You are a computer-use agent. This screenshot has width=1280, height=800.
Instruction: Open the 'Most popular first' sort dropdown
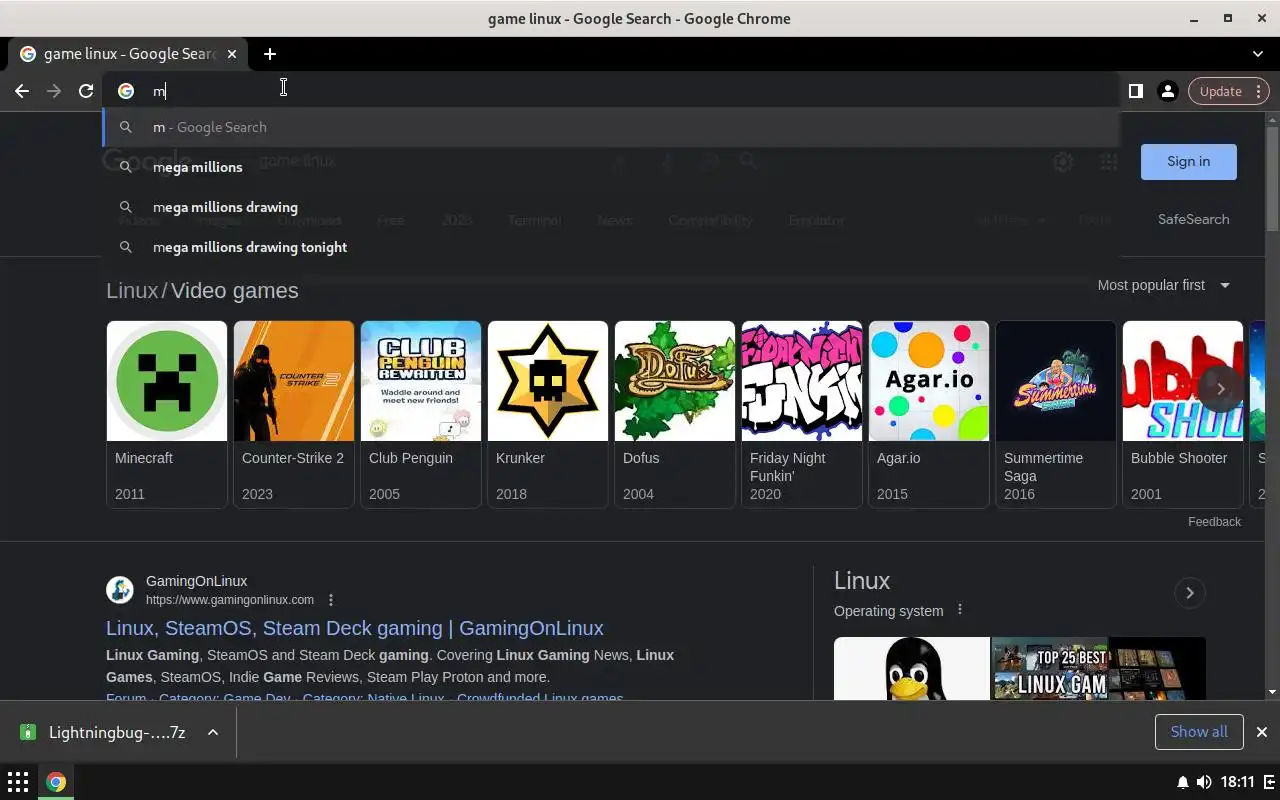(1164, 285)
